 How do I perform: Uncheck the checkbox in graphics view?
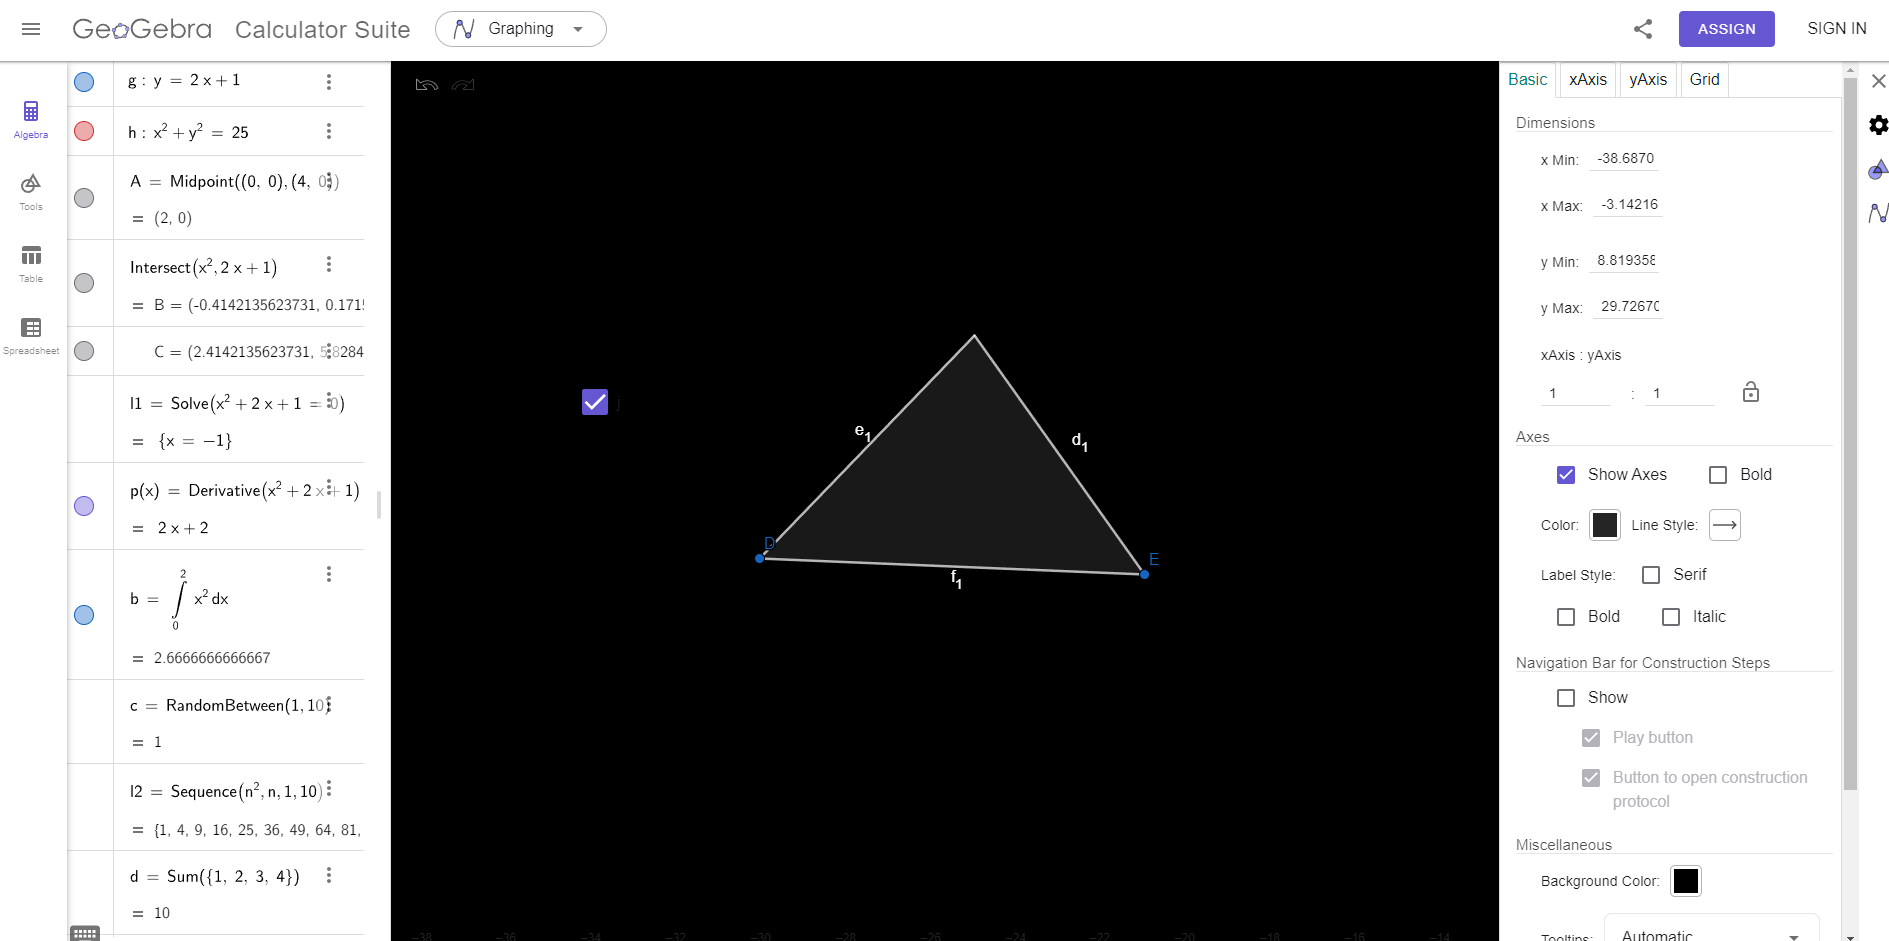595,402
